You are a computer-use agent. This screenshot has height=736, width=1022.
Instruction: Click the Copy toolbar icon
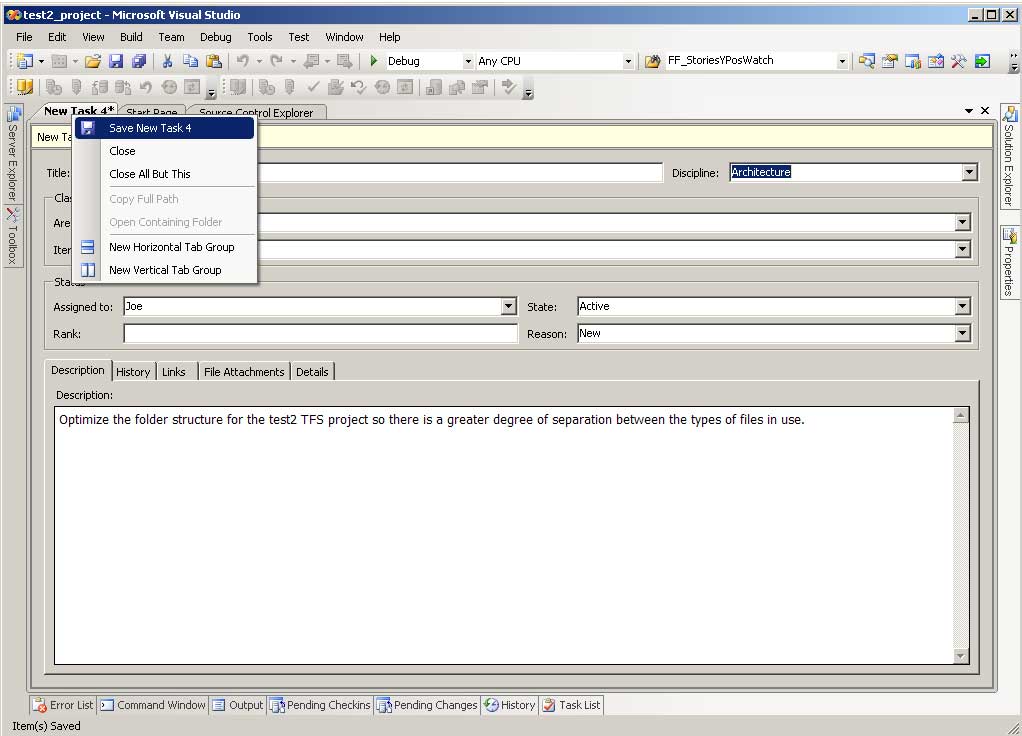point(190,61)
